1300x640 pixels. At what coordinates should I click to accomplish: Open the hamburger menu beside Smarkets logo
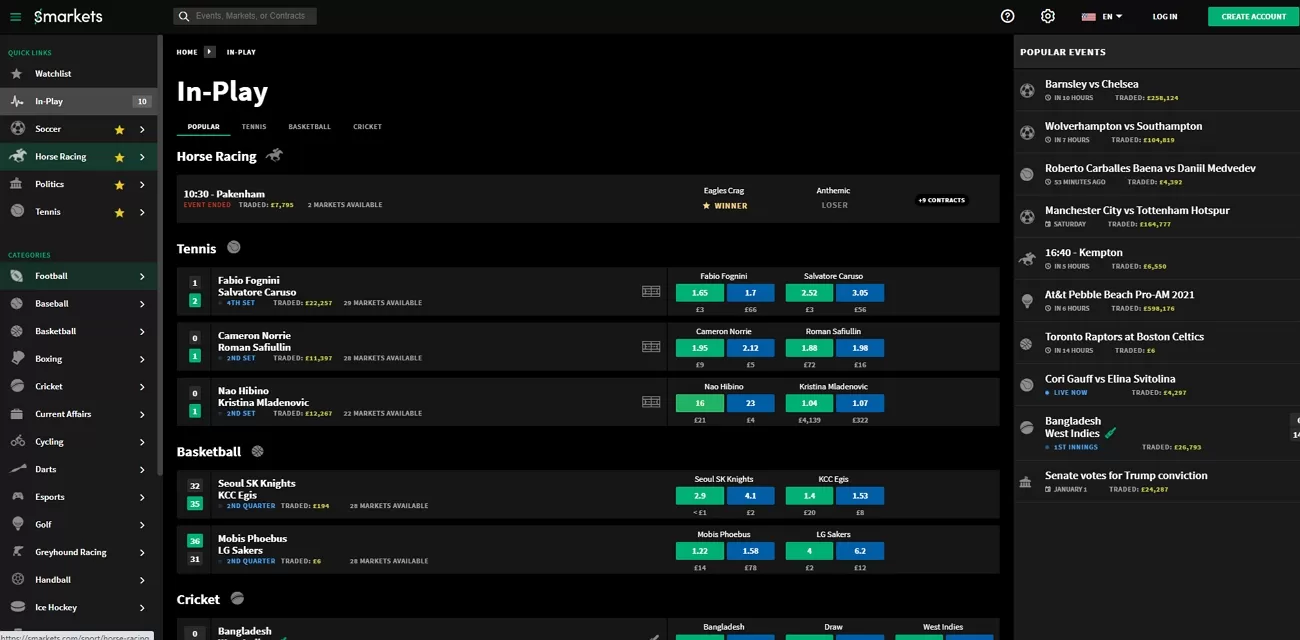pyautogui.click(x=15, y=16)
